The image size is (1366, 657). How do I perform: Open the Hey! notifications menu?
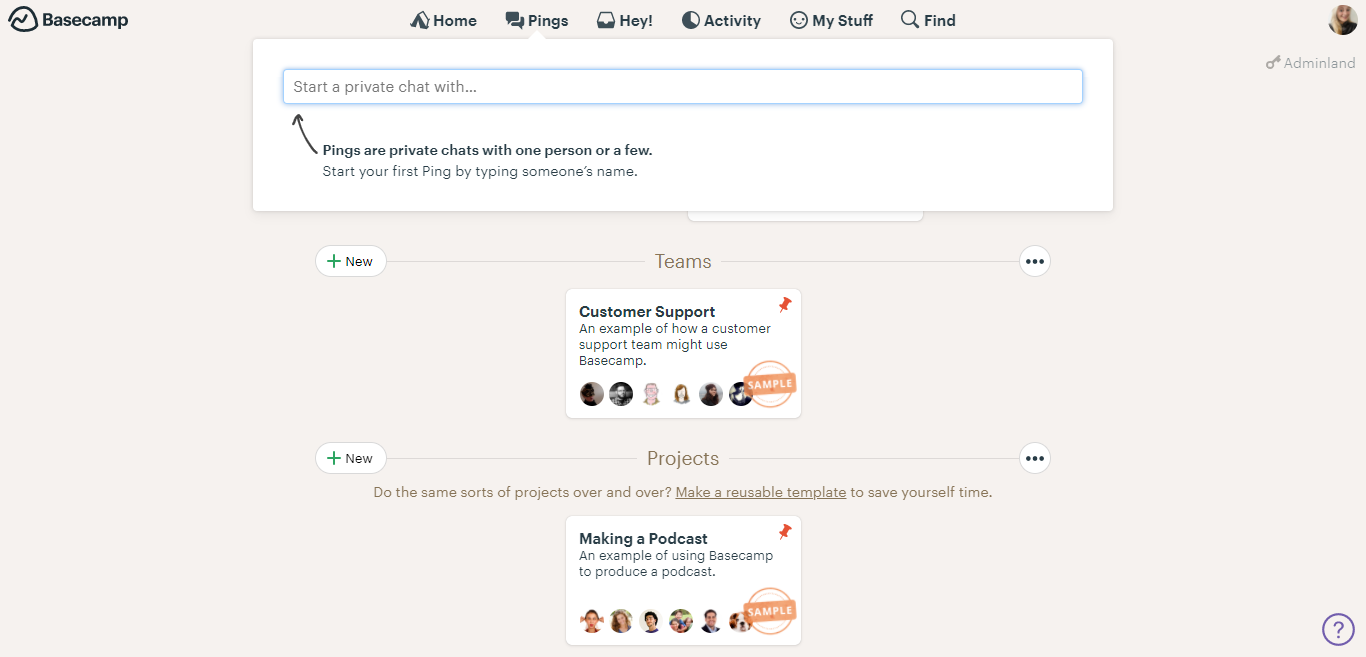tap(625, 20)
